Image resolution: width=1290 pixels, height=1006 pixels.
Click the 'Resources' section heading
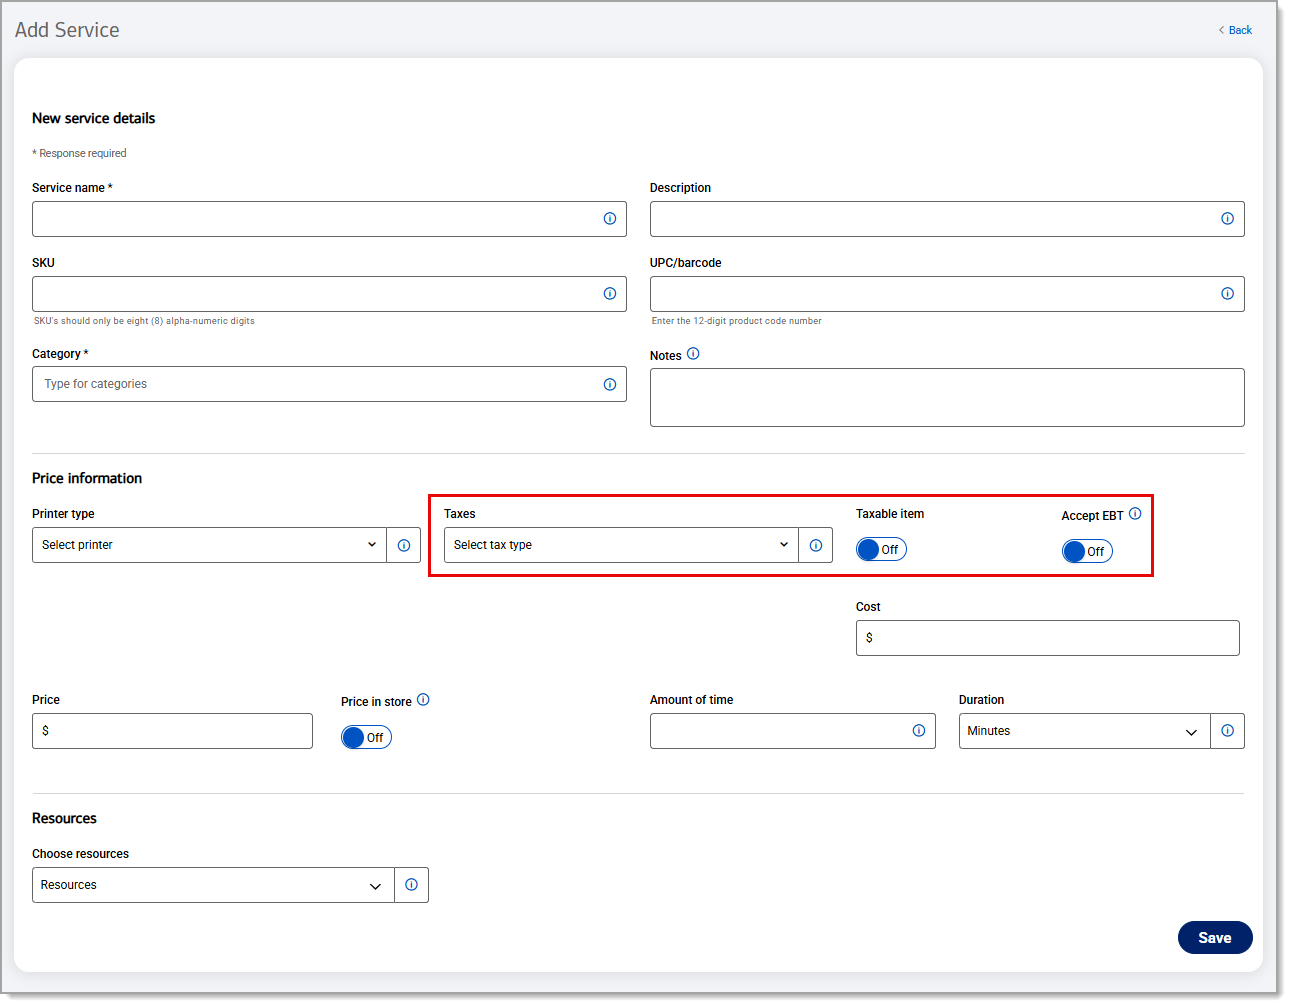(64, 818)
